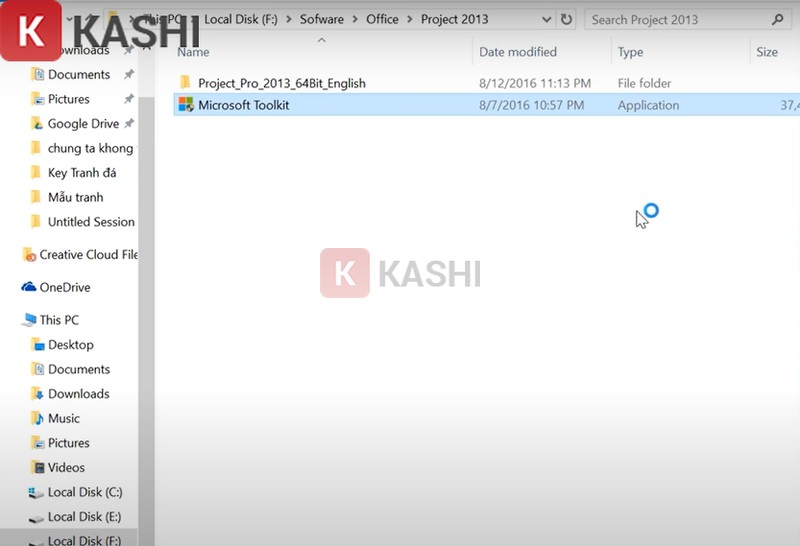Select Documents text under Quick access
800x546 pixels.
pos(79,75)
